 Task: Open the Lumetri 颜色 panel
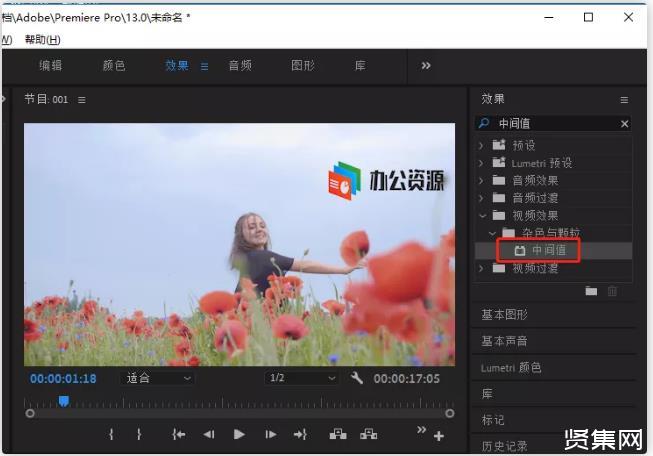[511, 368]
